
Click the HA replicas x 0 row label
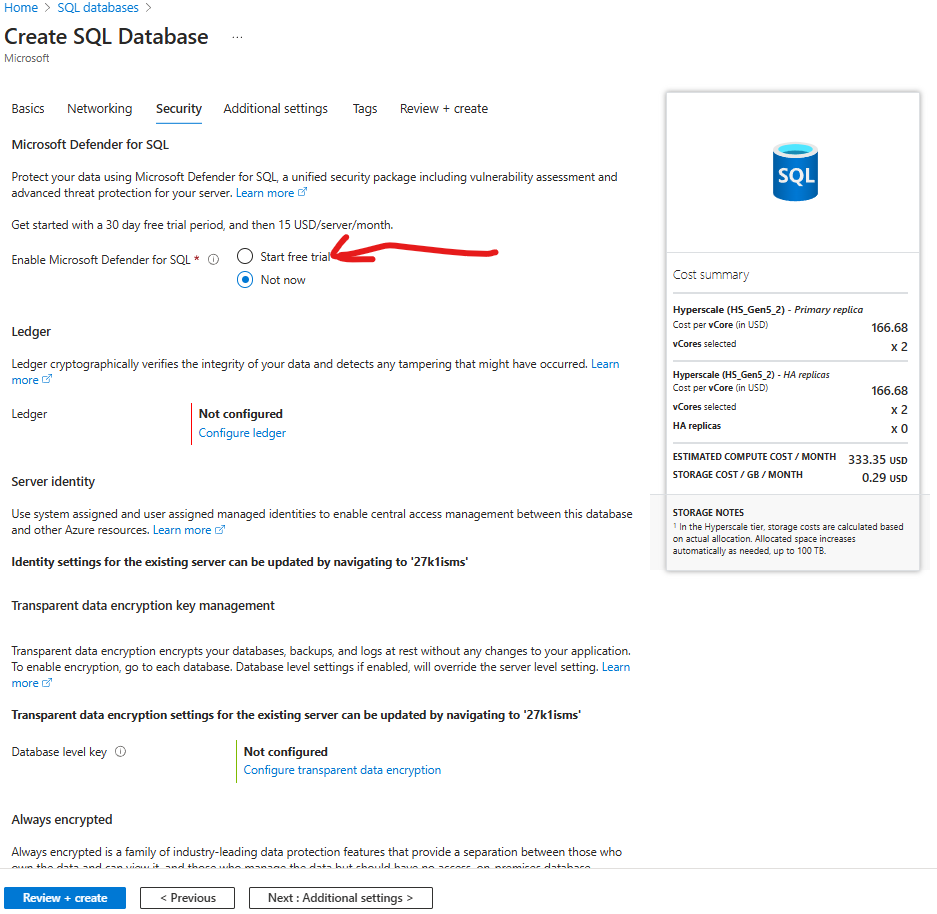(697, 426)
